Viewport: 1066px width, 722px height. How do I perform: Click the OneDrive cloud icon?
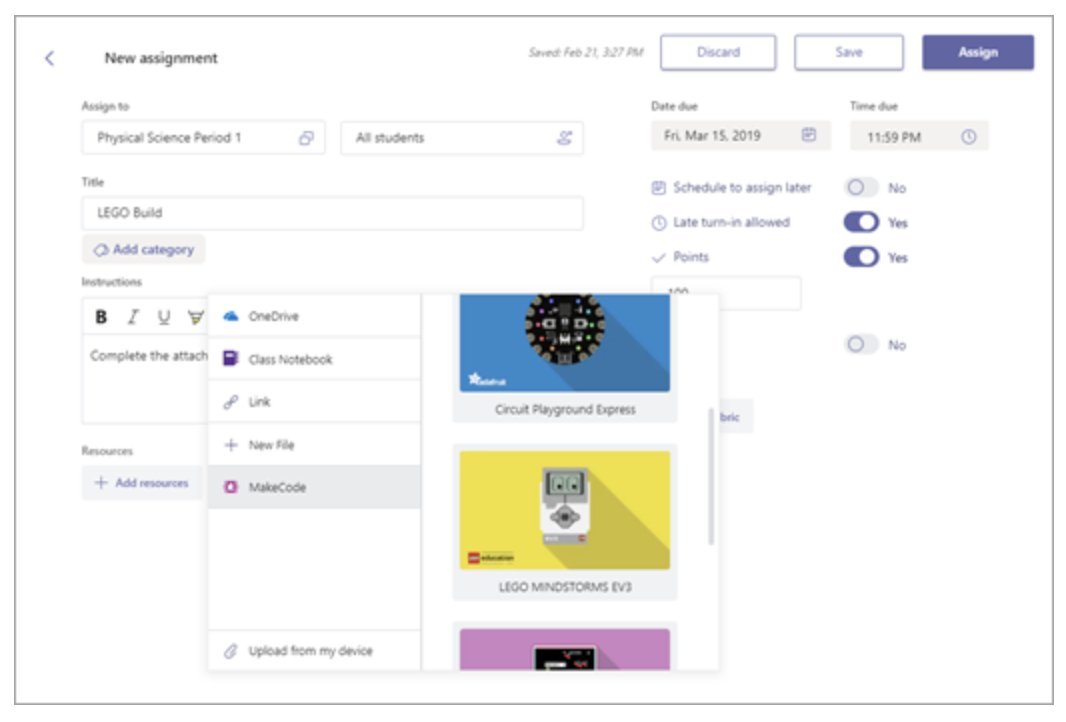pyautogui.click(x=231, y=316)
